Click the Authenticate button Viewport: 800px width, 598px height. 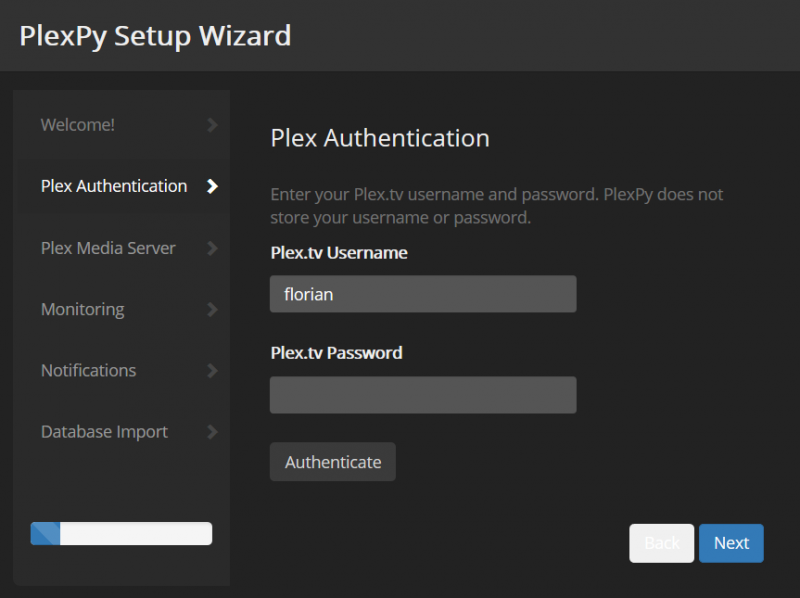click(x=332, y=461)
